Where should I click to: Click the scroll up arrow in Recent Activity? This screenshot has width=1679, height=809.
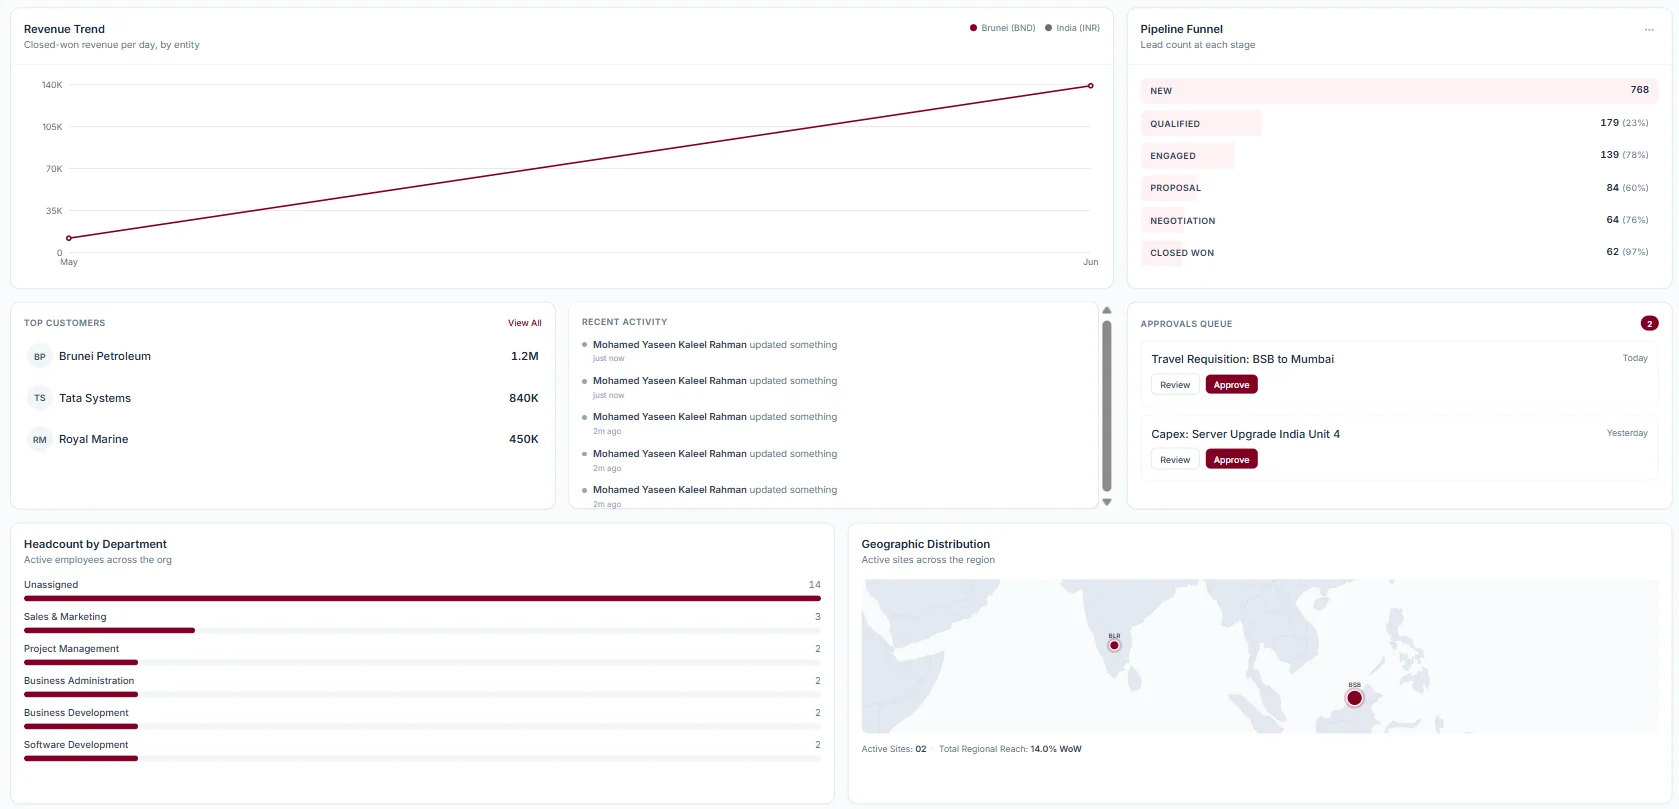[x=1107, y=310]
